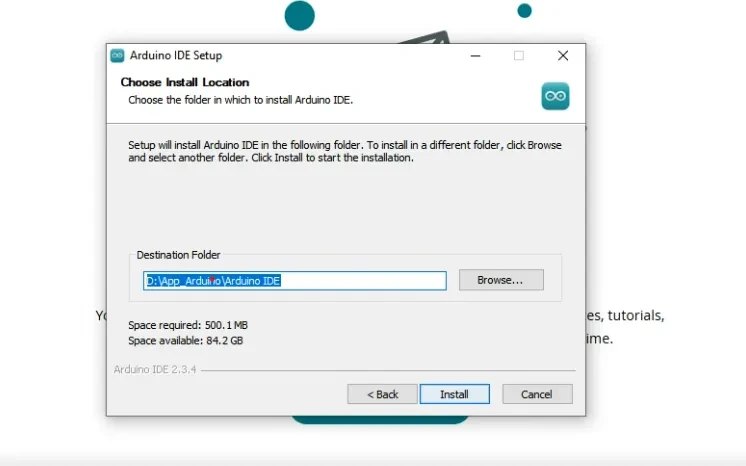
Task: Click the Install button
Action: point(454,394)
